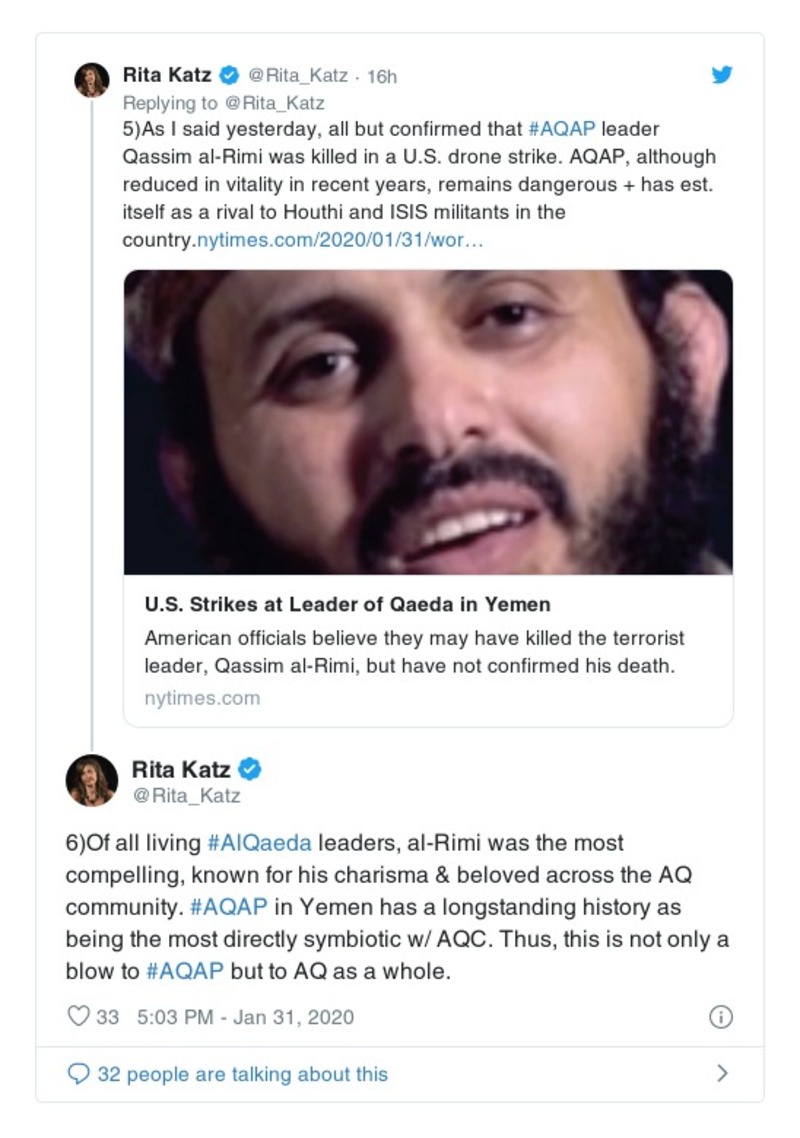Click the Rita Katz name on main tweet
Image resolution: width=800 pixels, height=1138 pixels.
coord(181,769)
